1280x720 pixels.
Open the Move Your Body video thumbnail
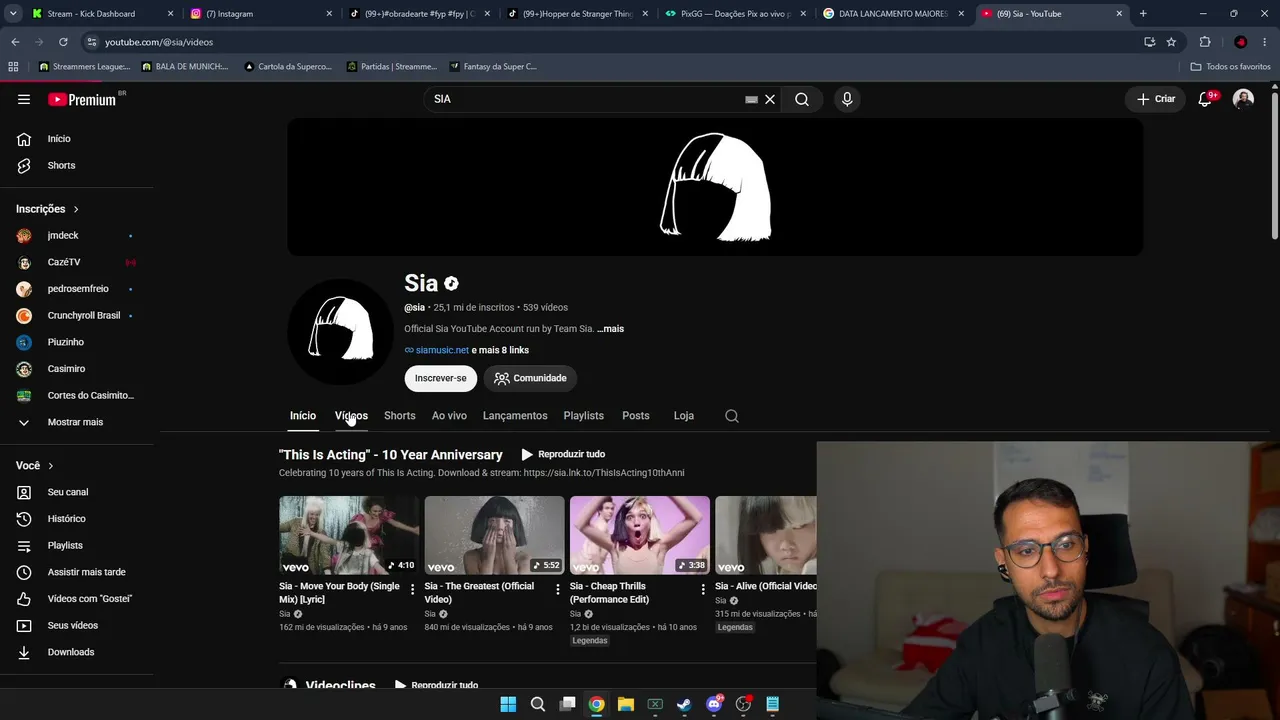point(349,535)
